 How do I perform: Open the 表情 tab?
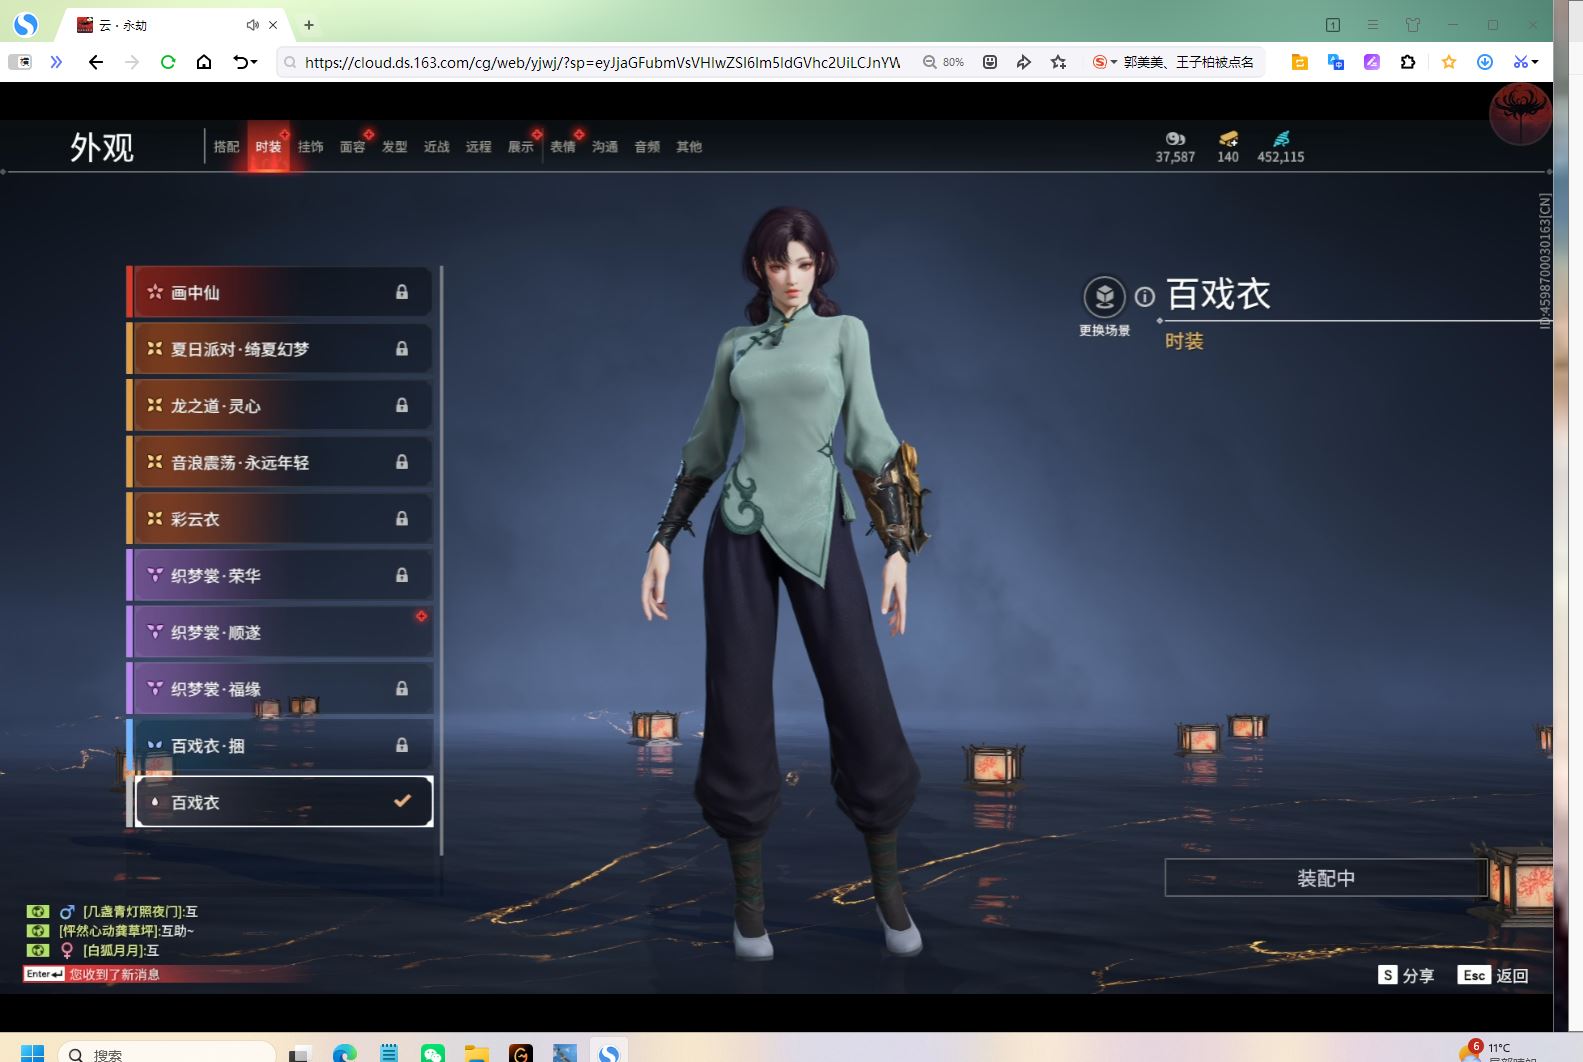coord(562,147)
